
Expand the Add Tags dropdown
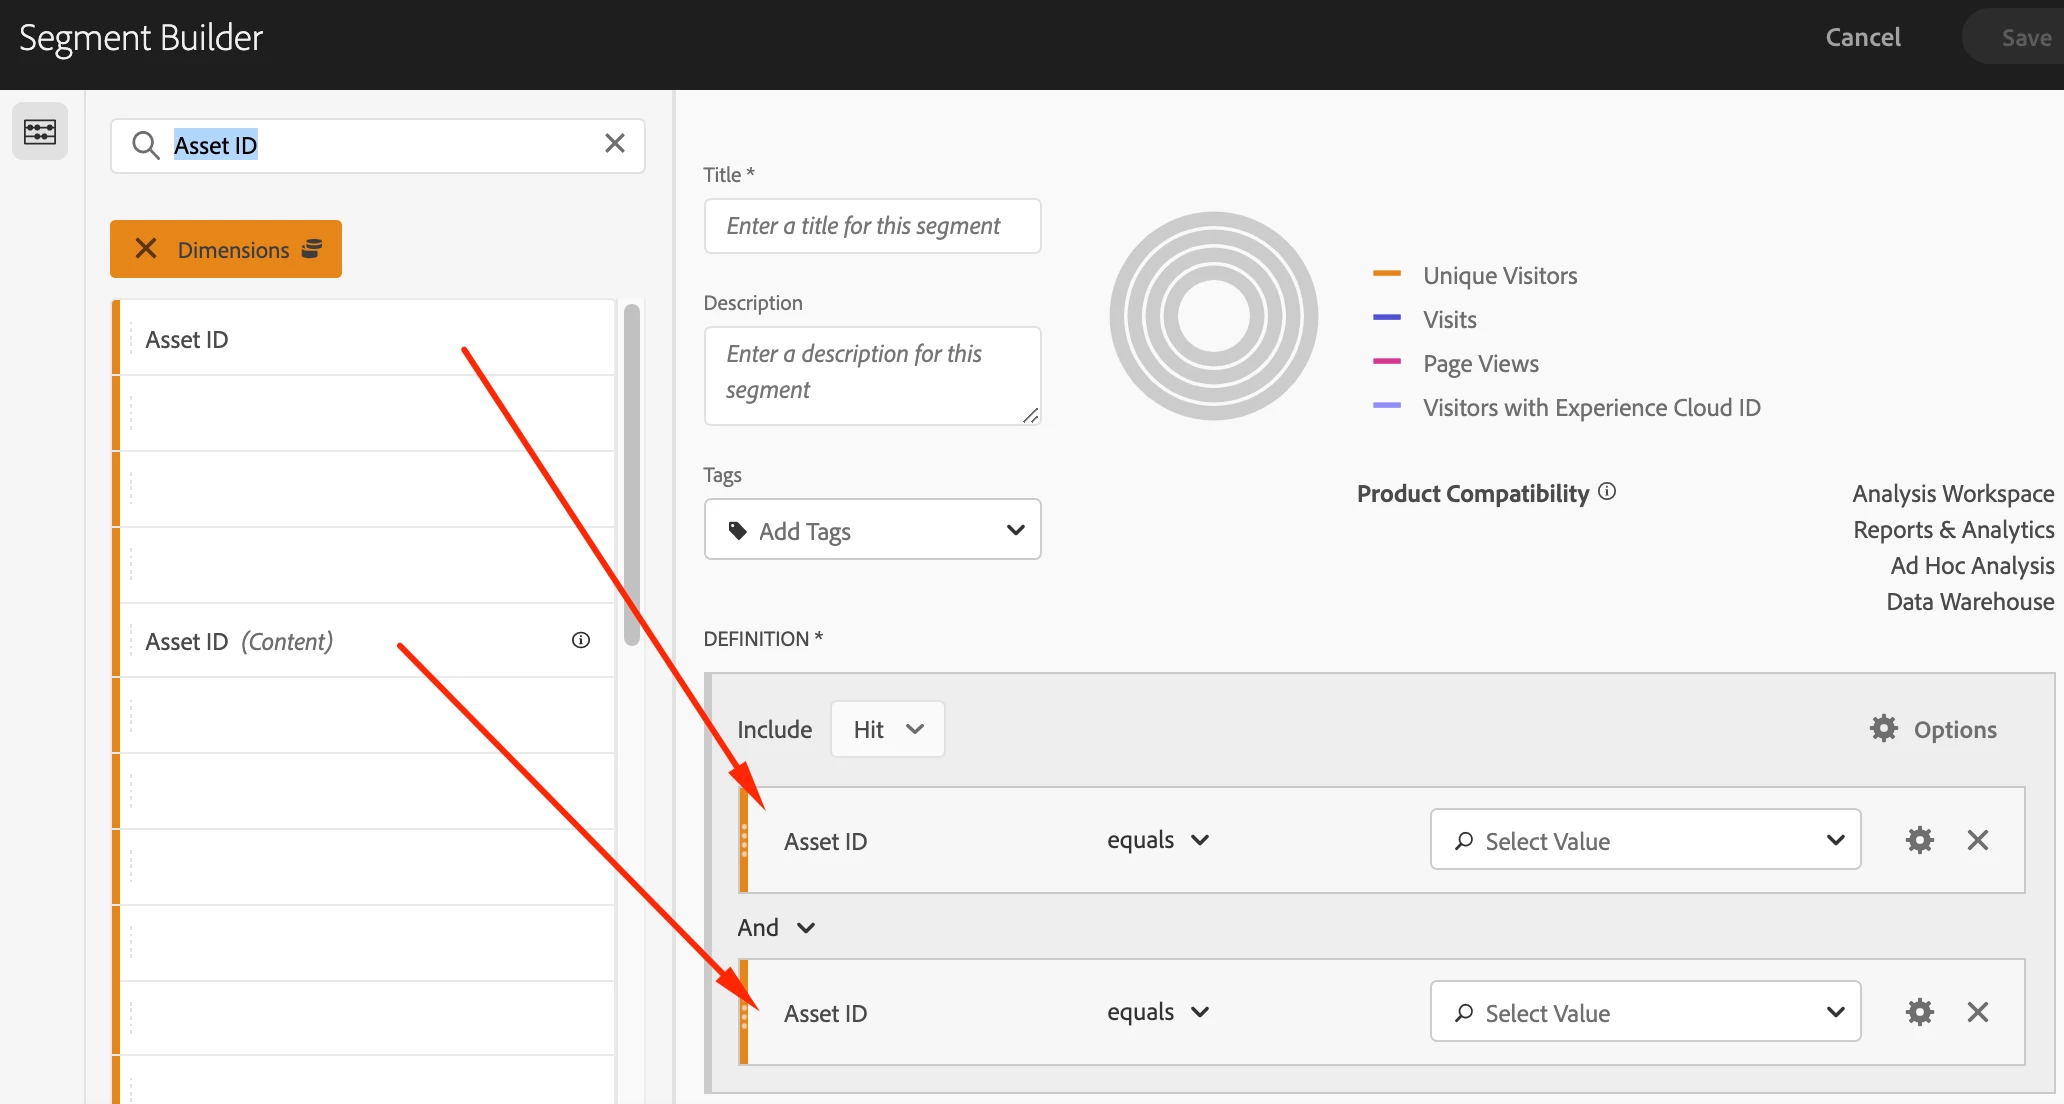pos(872,530)
